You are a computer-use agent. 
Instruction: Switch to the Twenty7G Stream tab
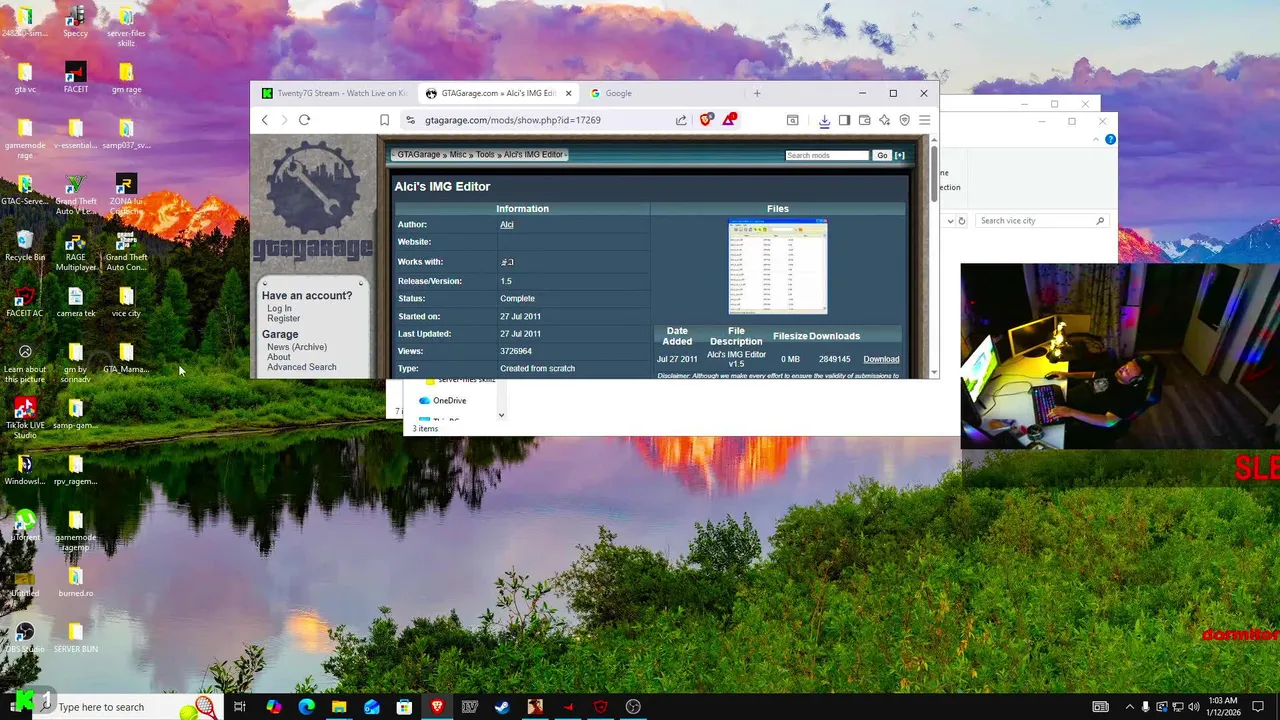[334, 93]
